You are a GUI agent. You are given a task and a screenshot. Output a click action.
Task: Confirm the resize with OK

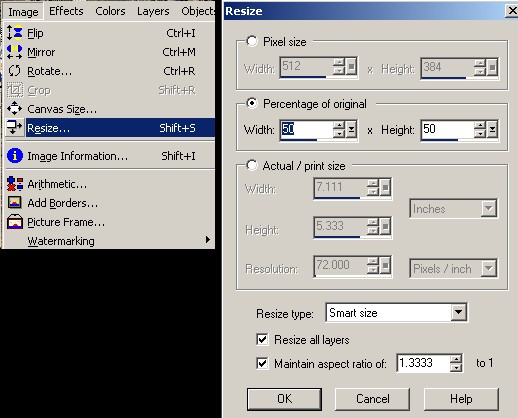pyautogui.click(x=284, y=399)
